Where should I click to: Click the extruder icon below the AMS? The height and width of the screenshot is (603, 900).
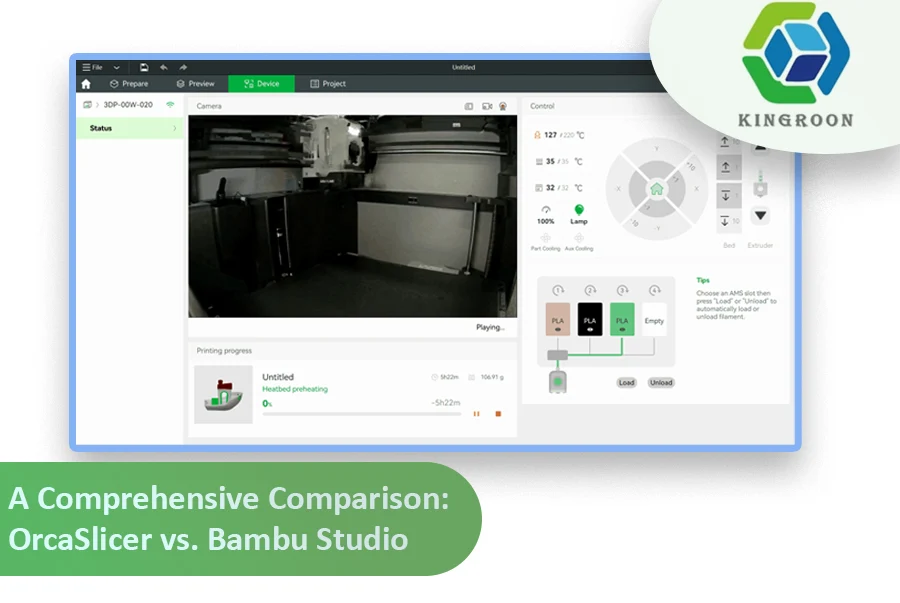pos(557,382)
